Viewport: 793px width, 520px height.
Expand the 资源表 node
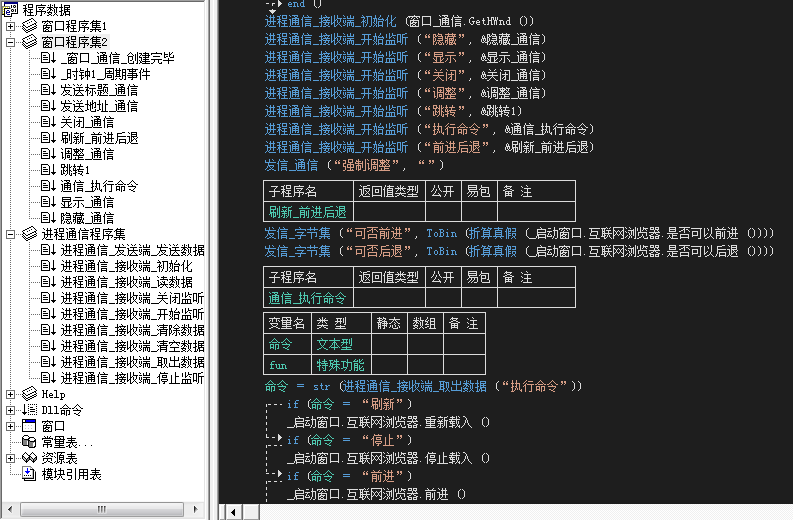click(11, 458)
